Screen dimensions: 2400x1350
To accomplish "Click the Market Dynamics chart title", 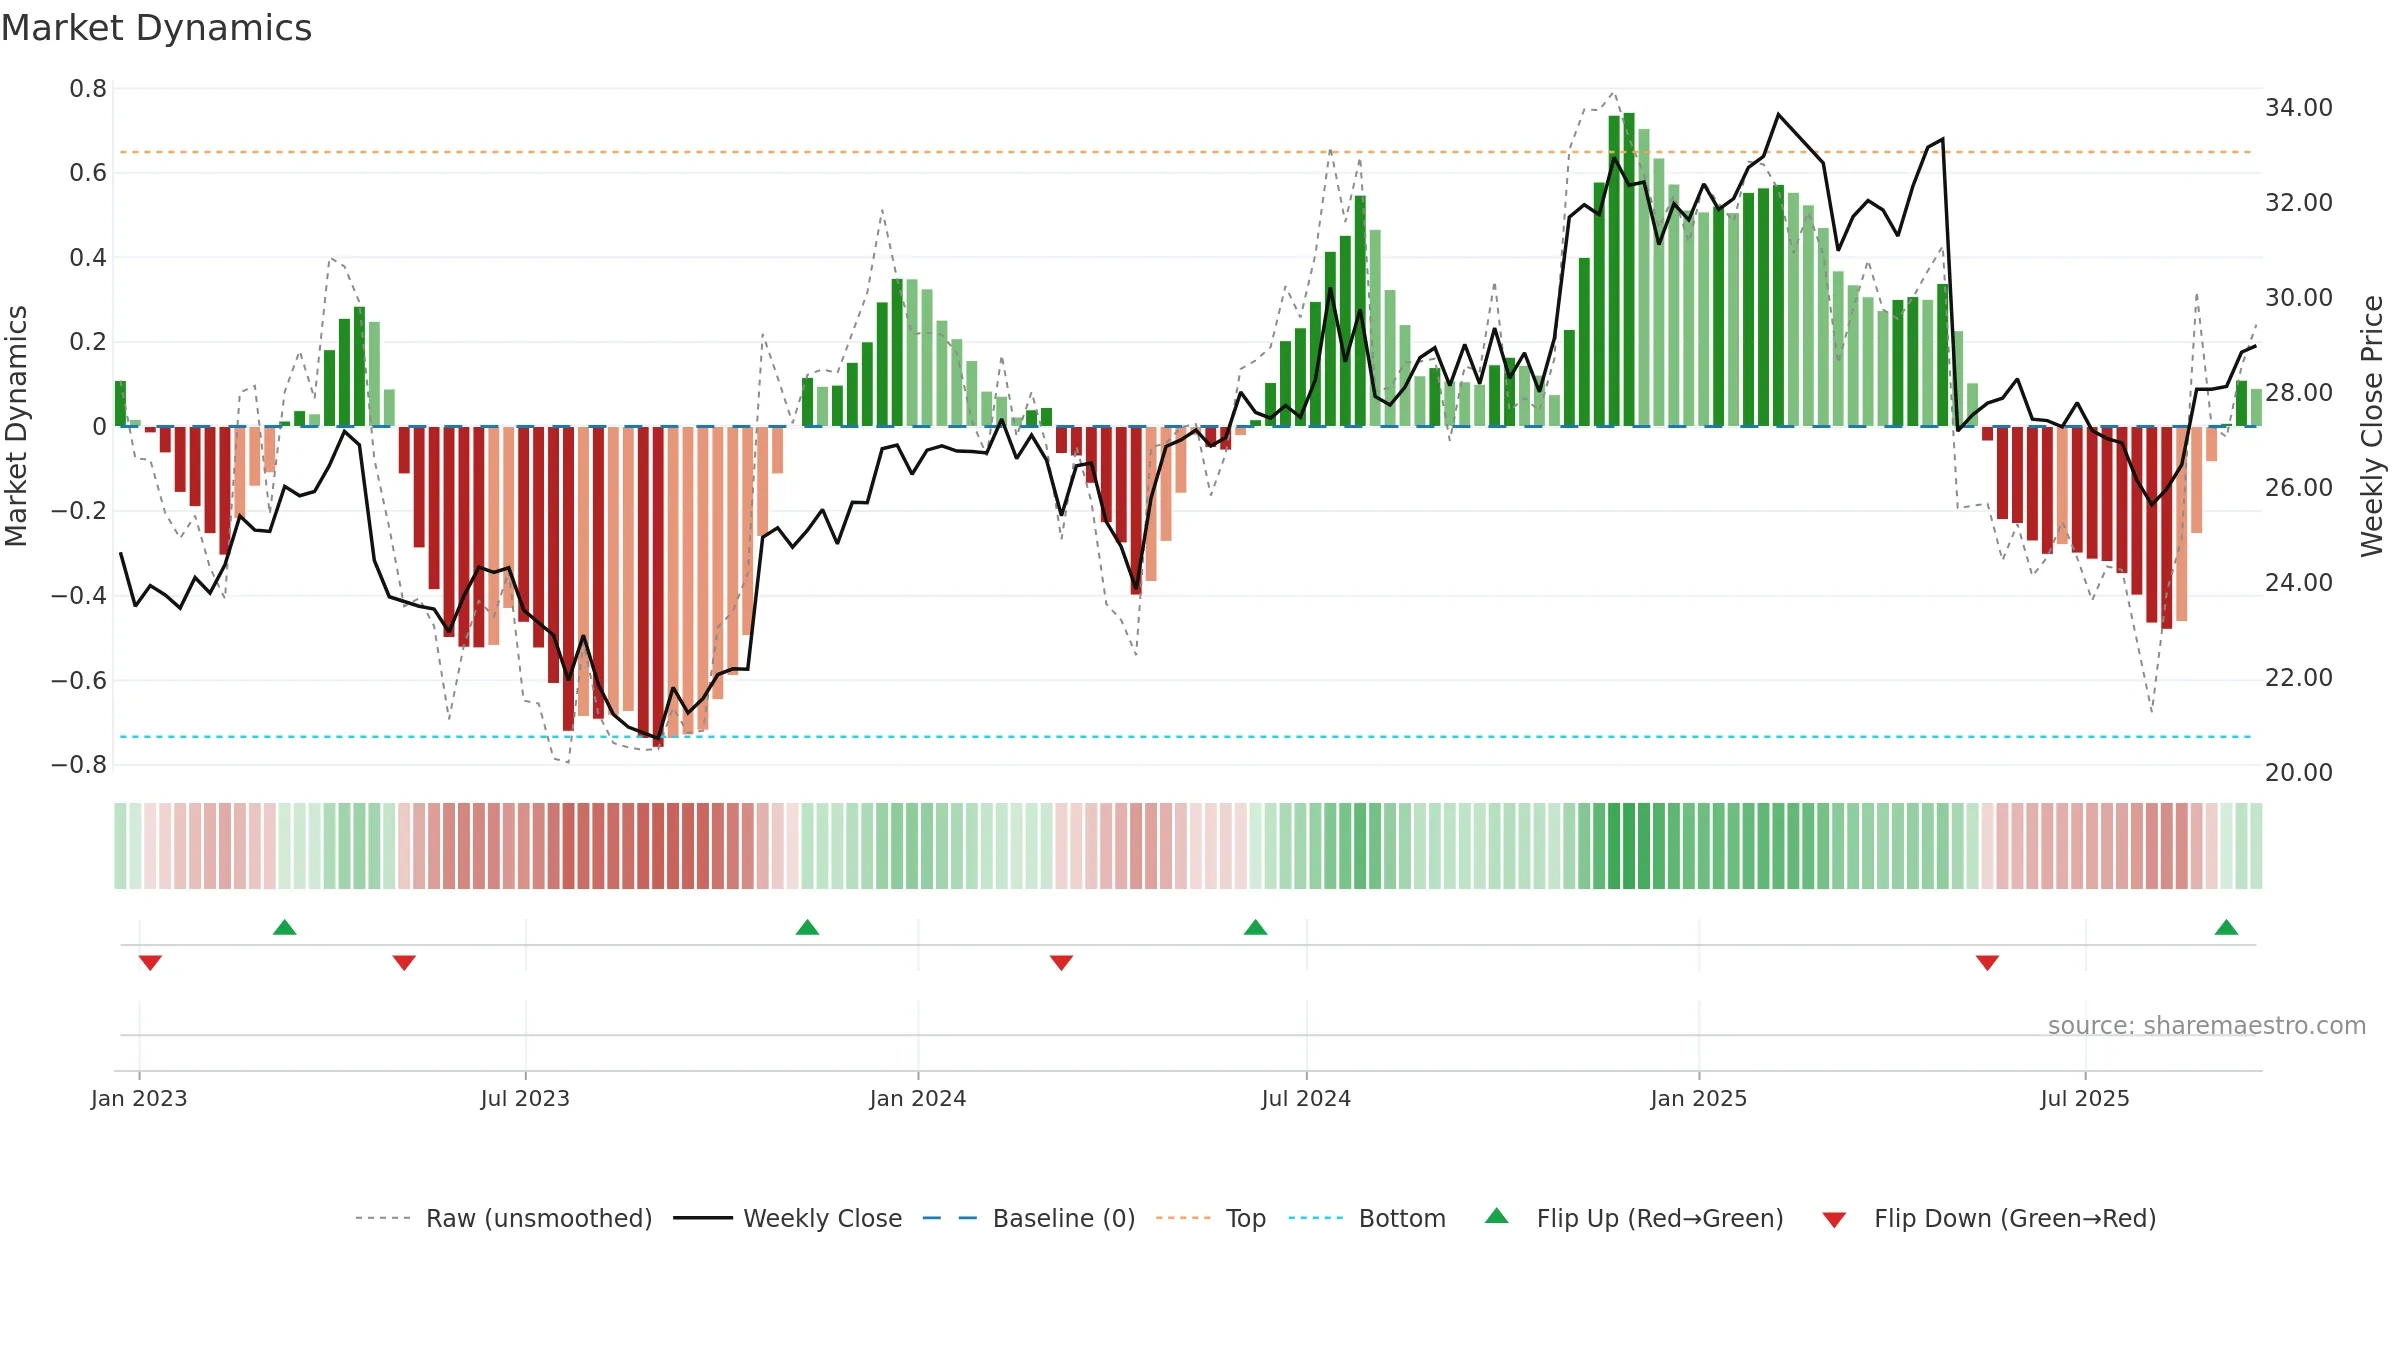I will coord(156,28).
